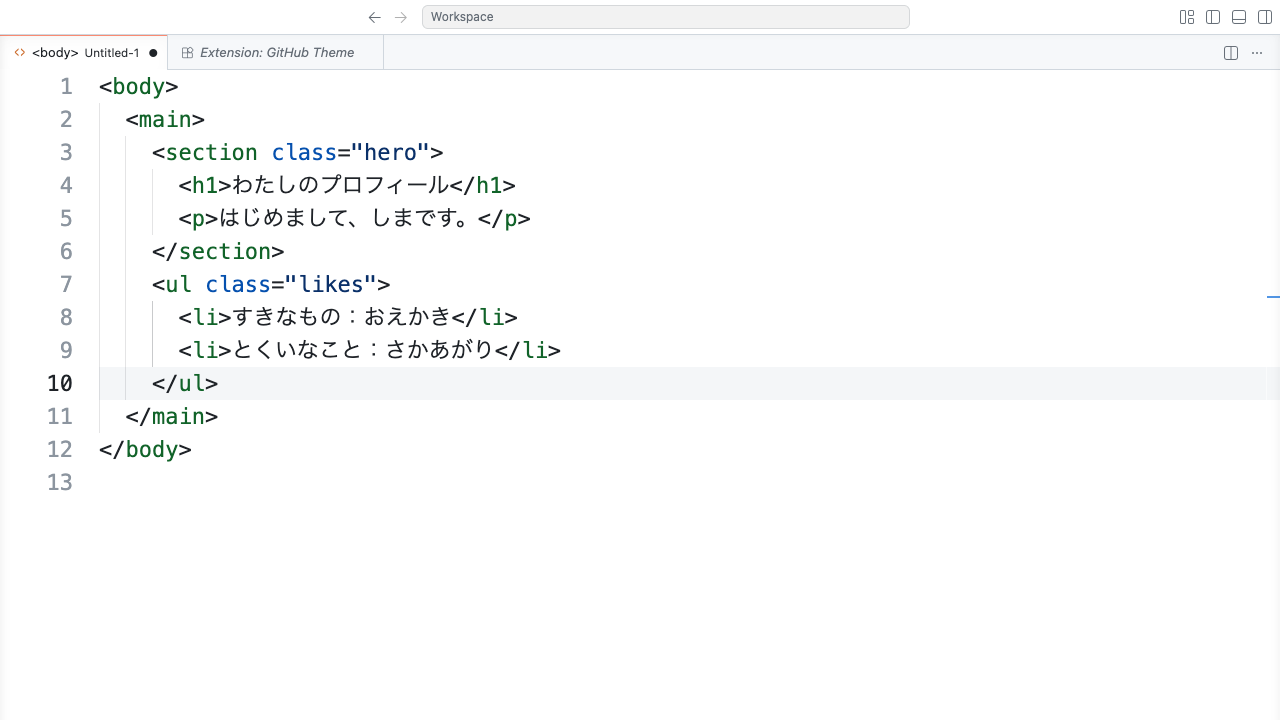Screen dimensions: 1280x720
Task: Click the closing </main> tag
Action: pos(172,417)
